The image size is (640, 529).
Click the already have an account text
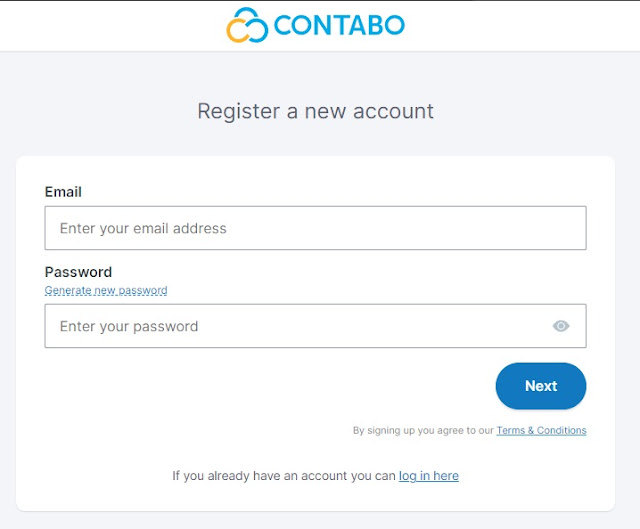pos(284,476)
